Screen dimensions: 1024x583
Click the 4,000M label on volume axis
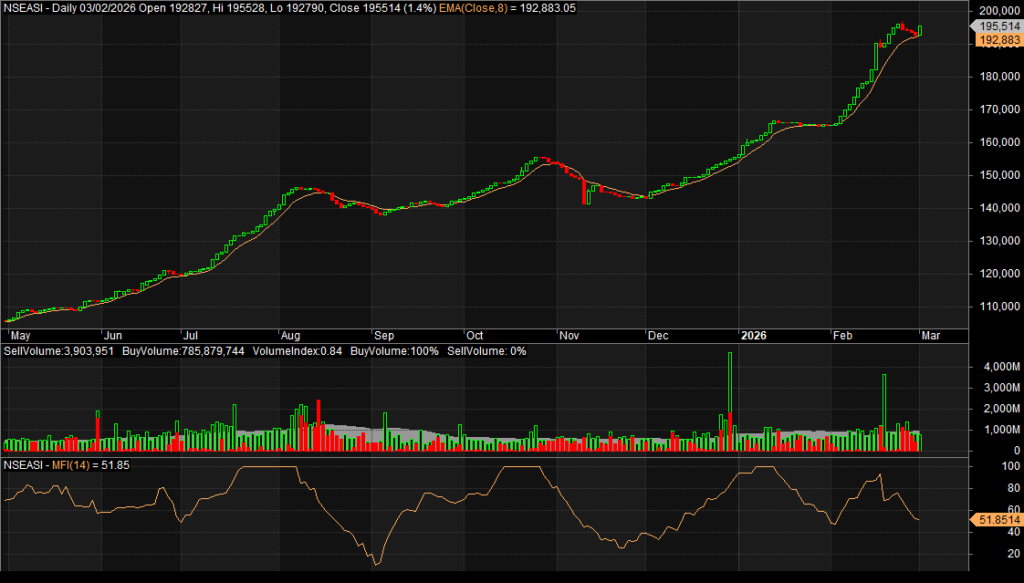(x=998, y=367)
